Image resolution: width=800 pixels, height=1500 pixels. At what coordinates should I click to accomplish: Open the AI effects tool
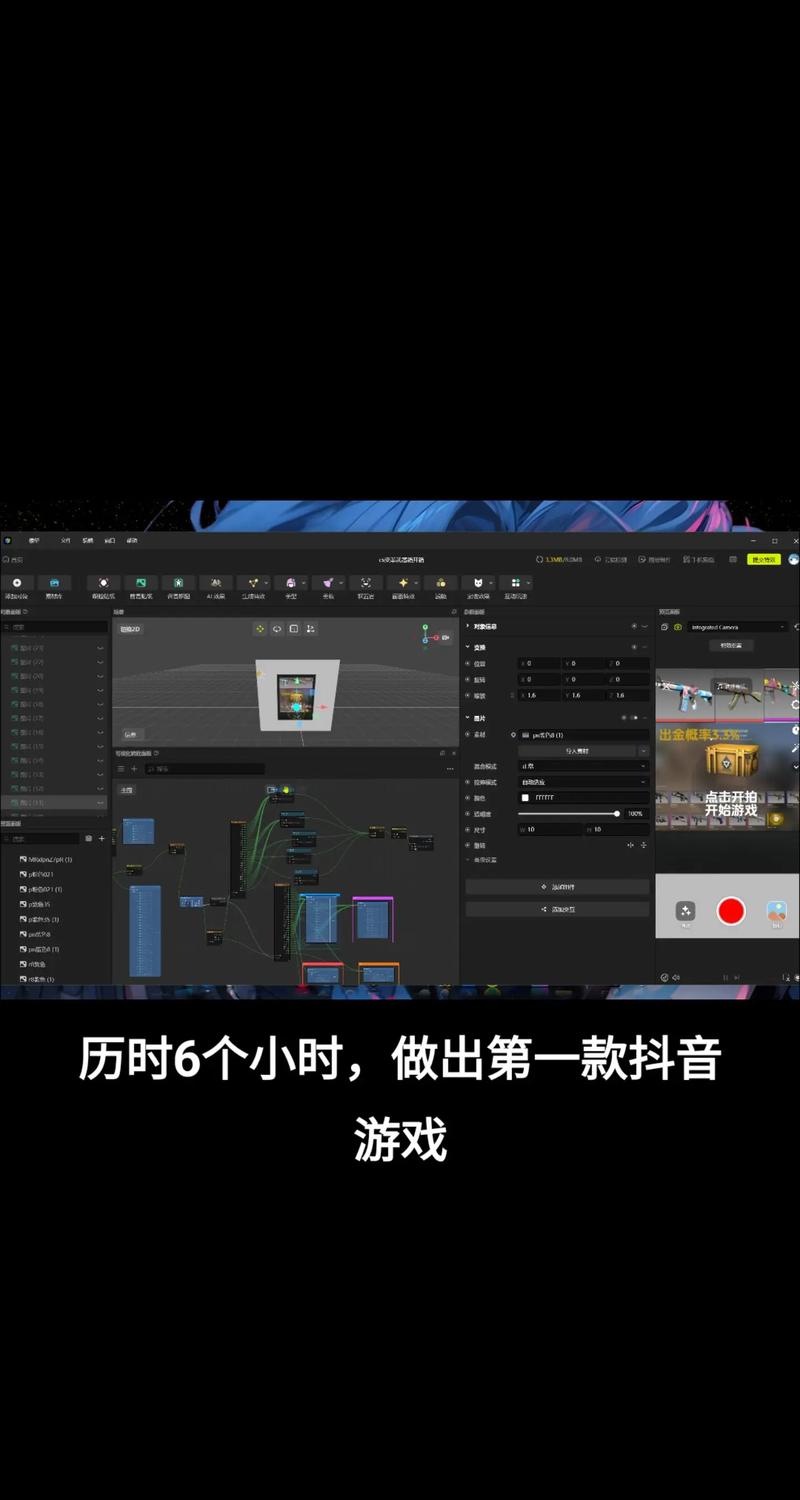tap(216, 586)
